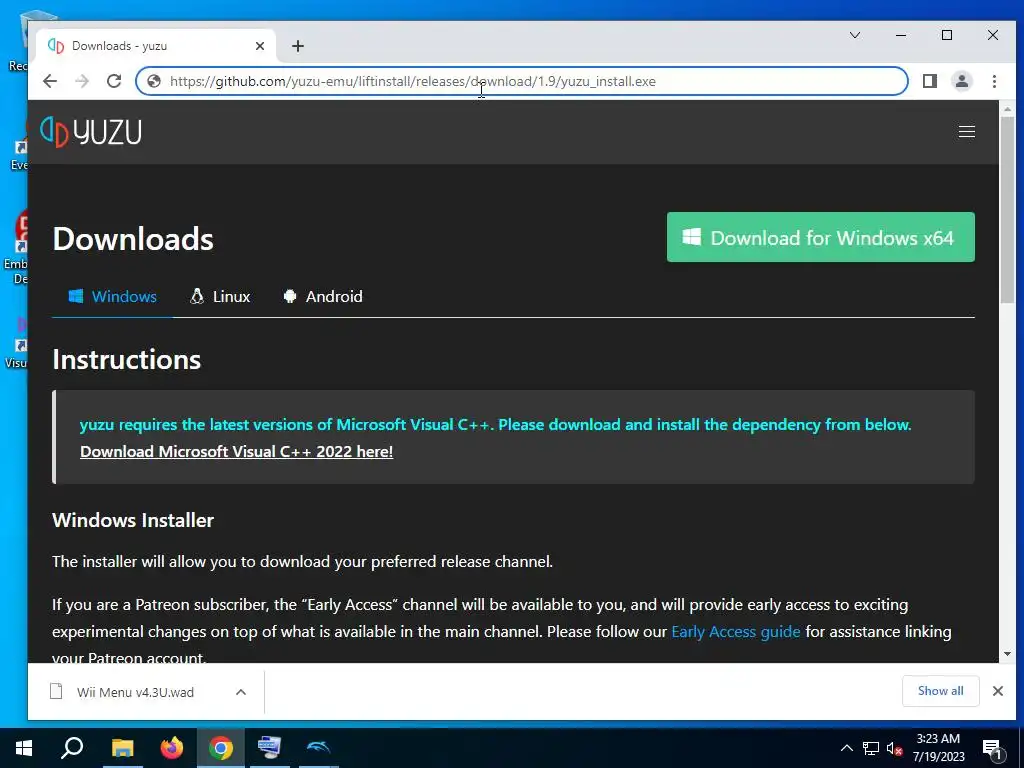1024x768 pixels.
Task: Open the notification center icon
Action: (x=993, y=748)
